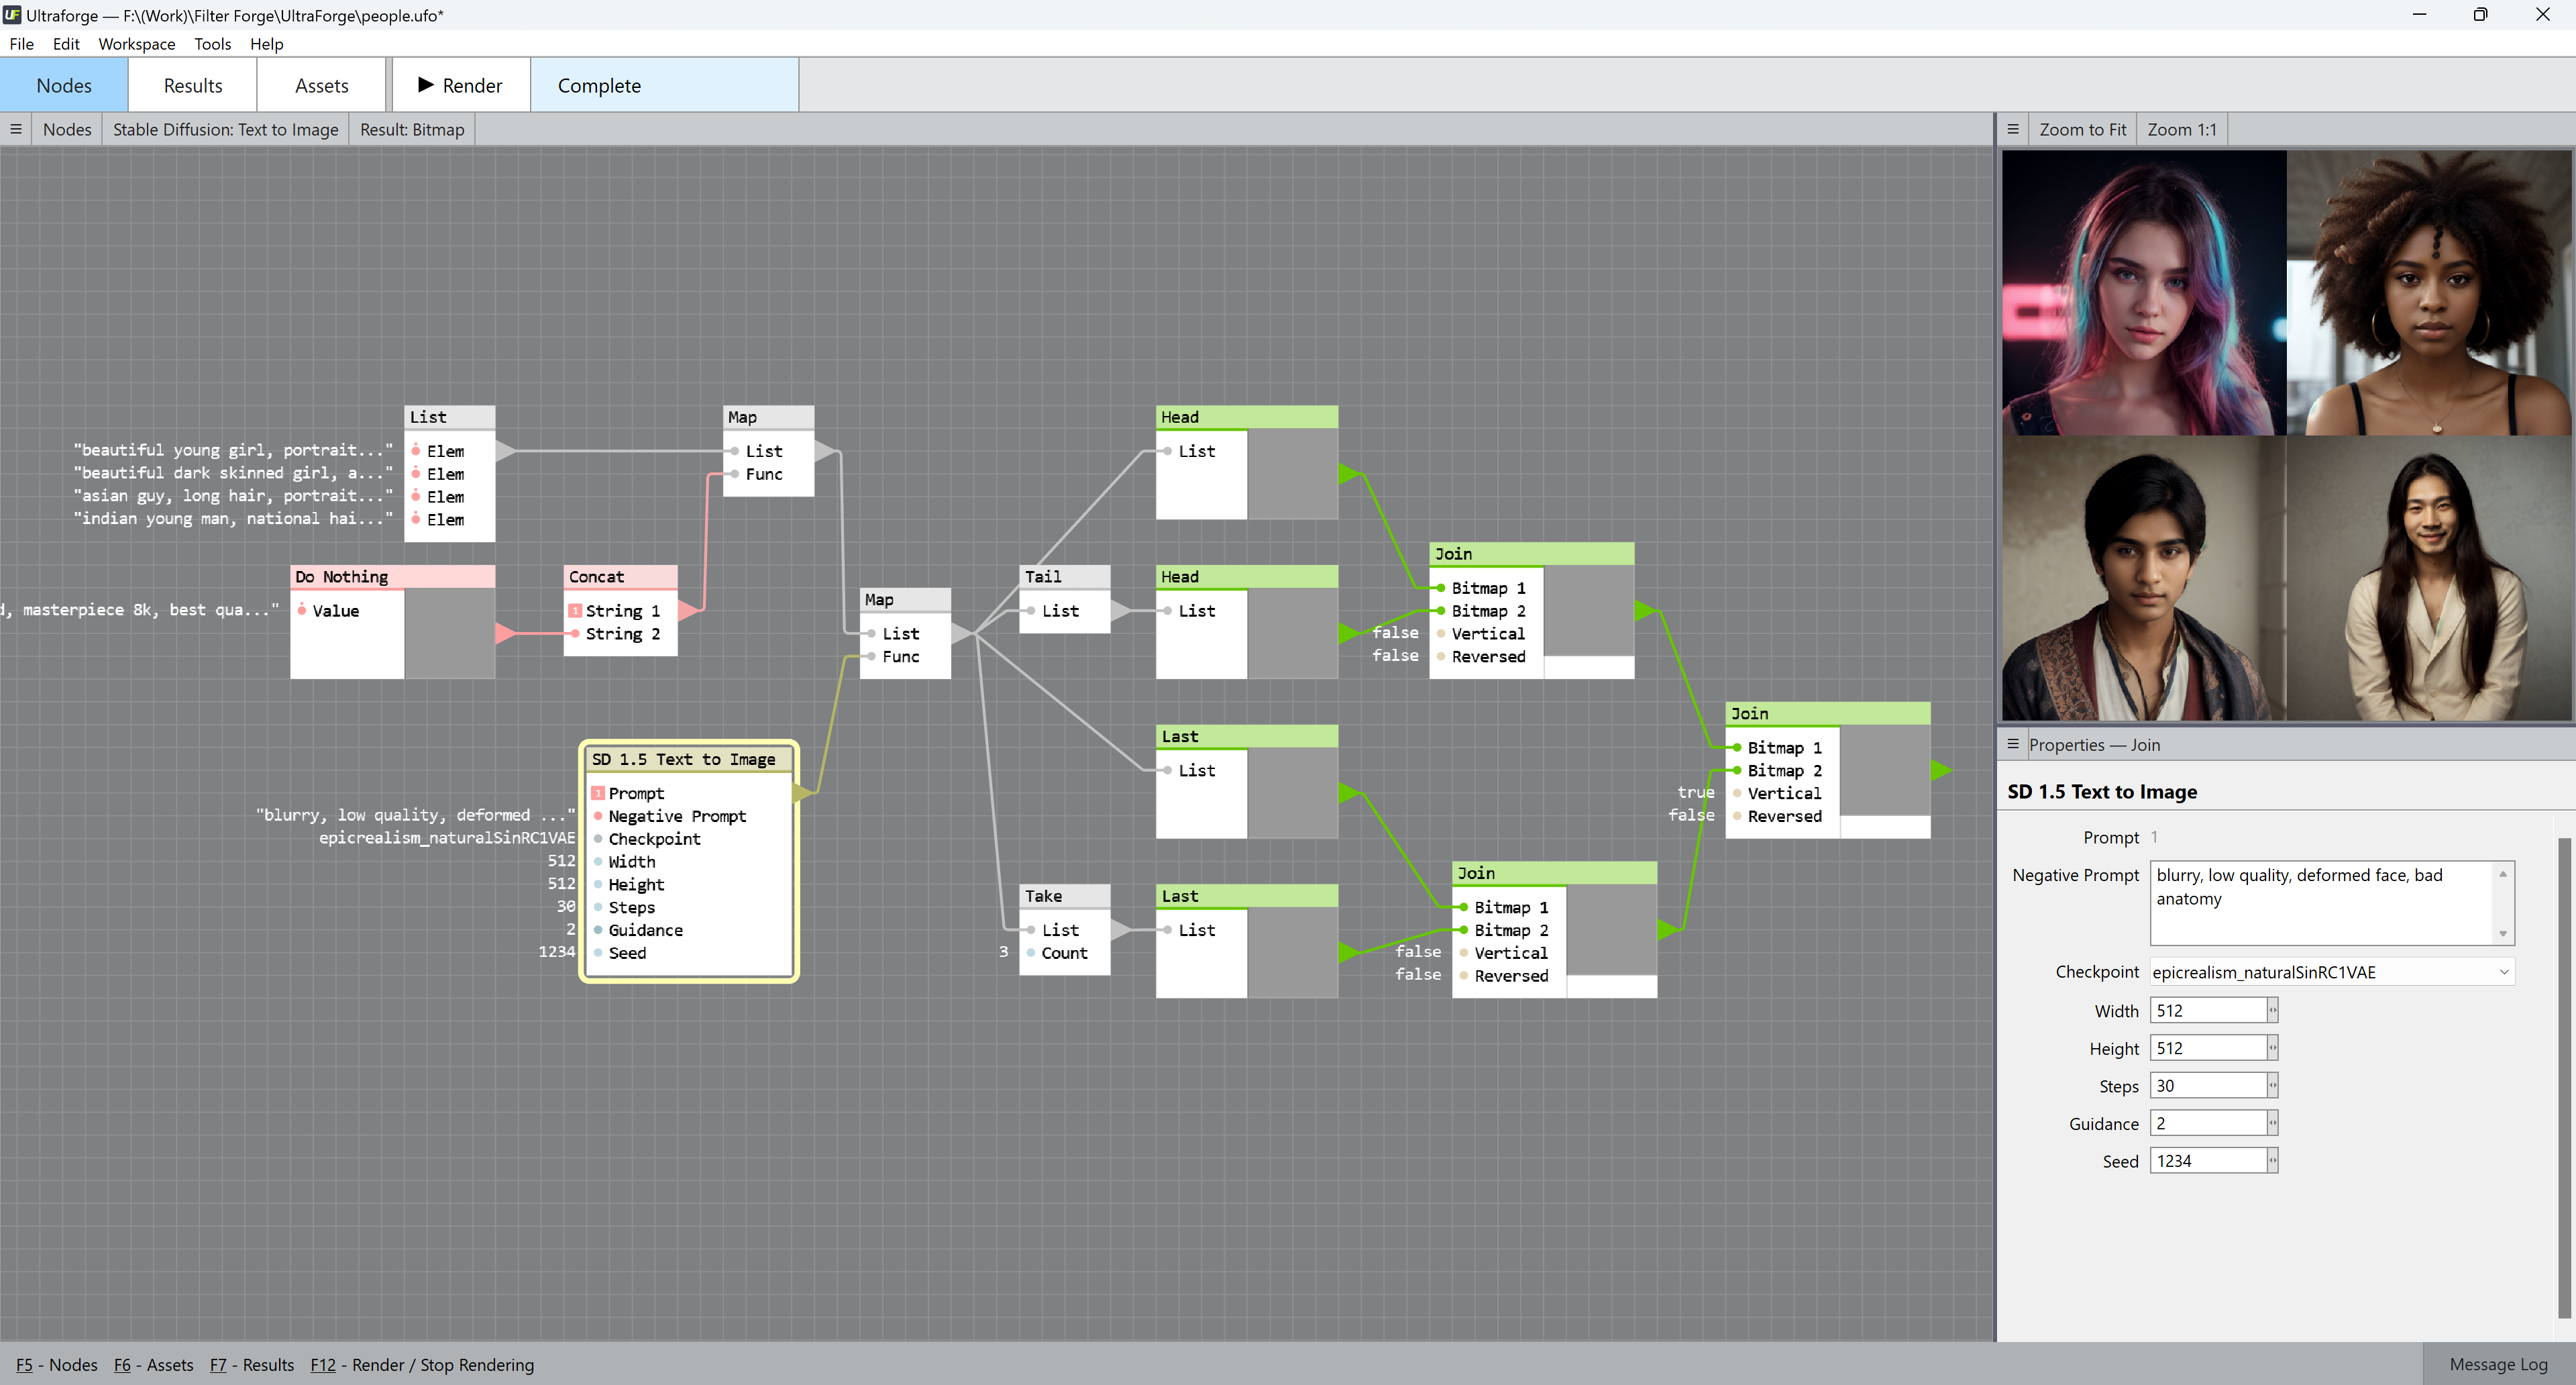Open the Message Log
This screenshot has width=2576, height=1385.
[2497, 1364]
